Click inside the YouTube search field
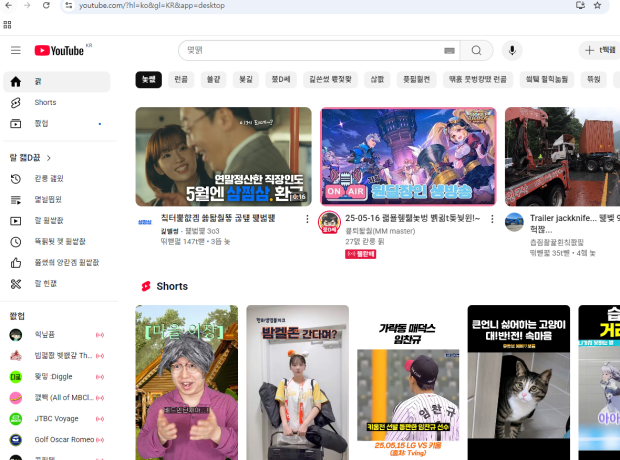 (x=310, y=50)
